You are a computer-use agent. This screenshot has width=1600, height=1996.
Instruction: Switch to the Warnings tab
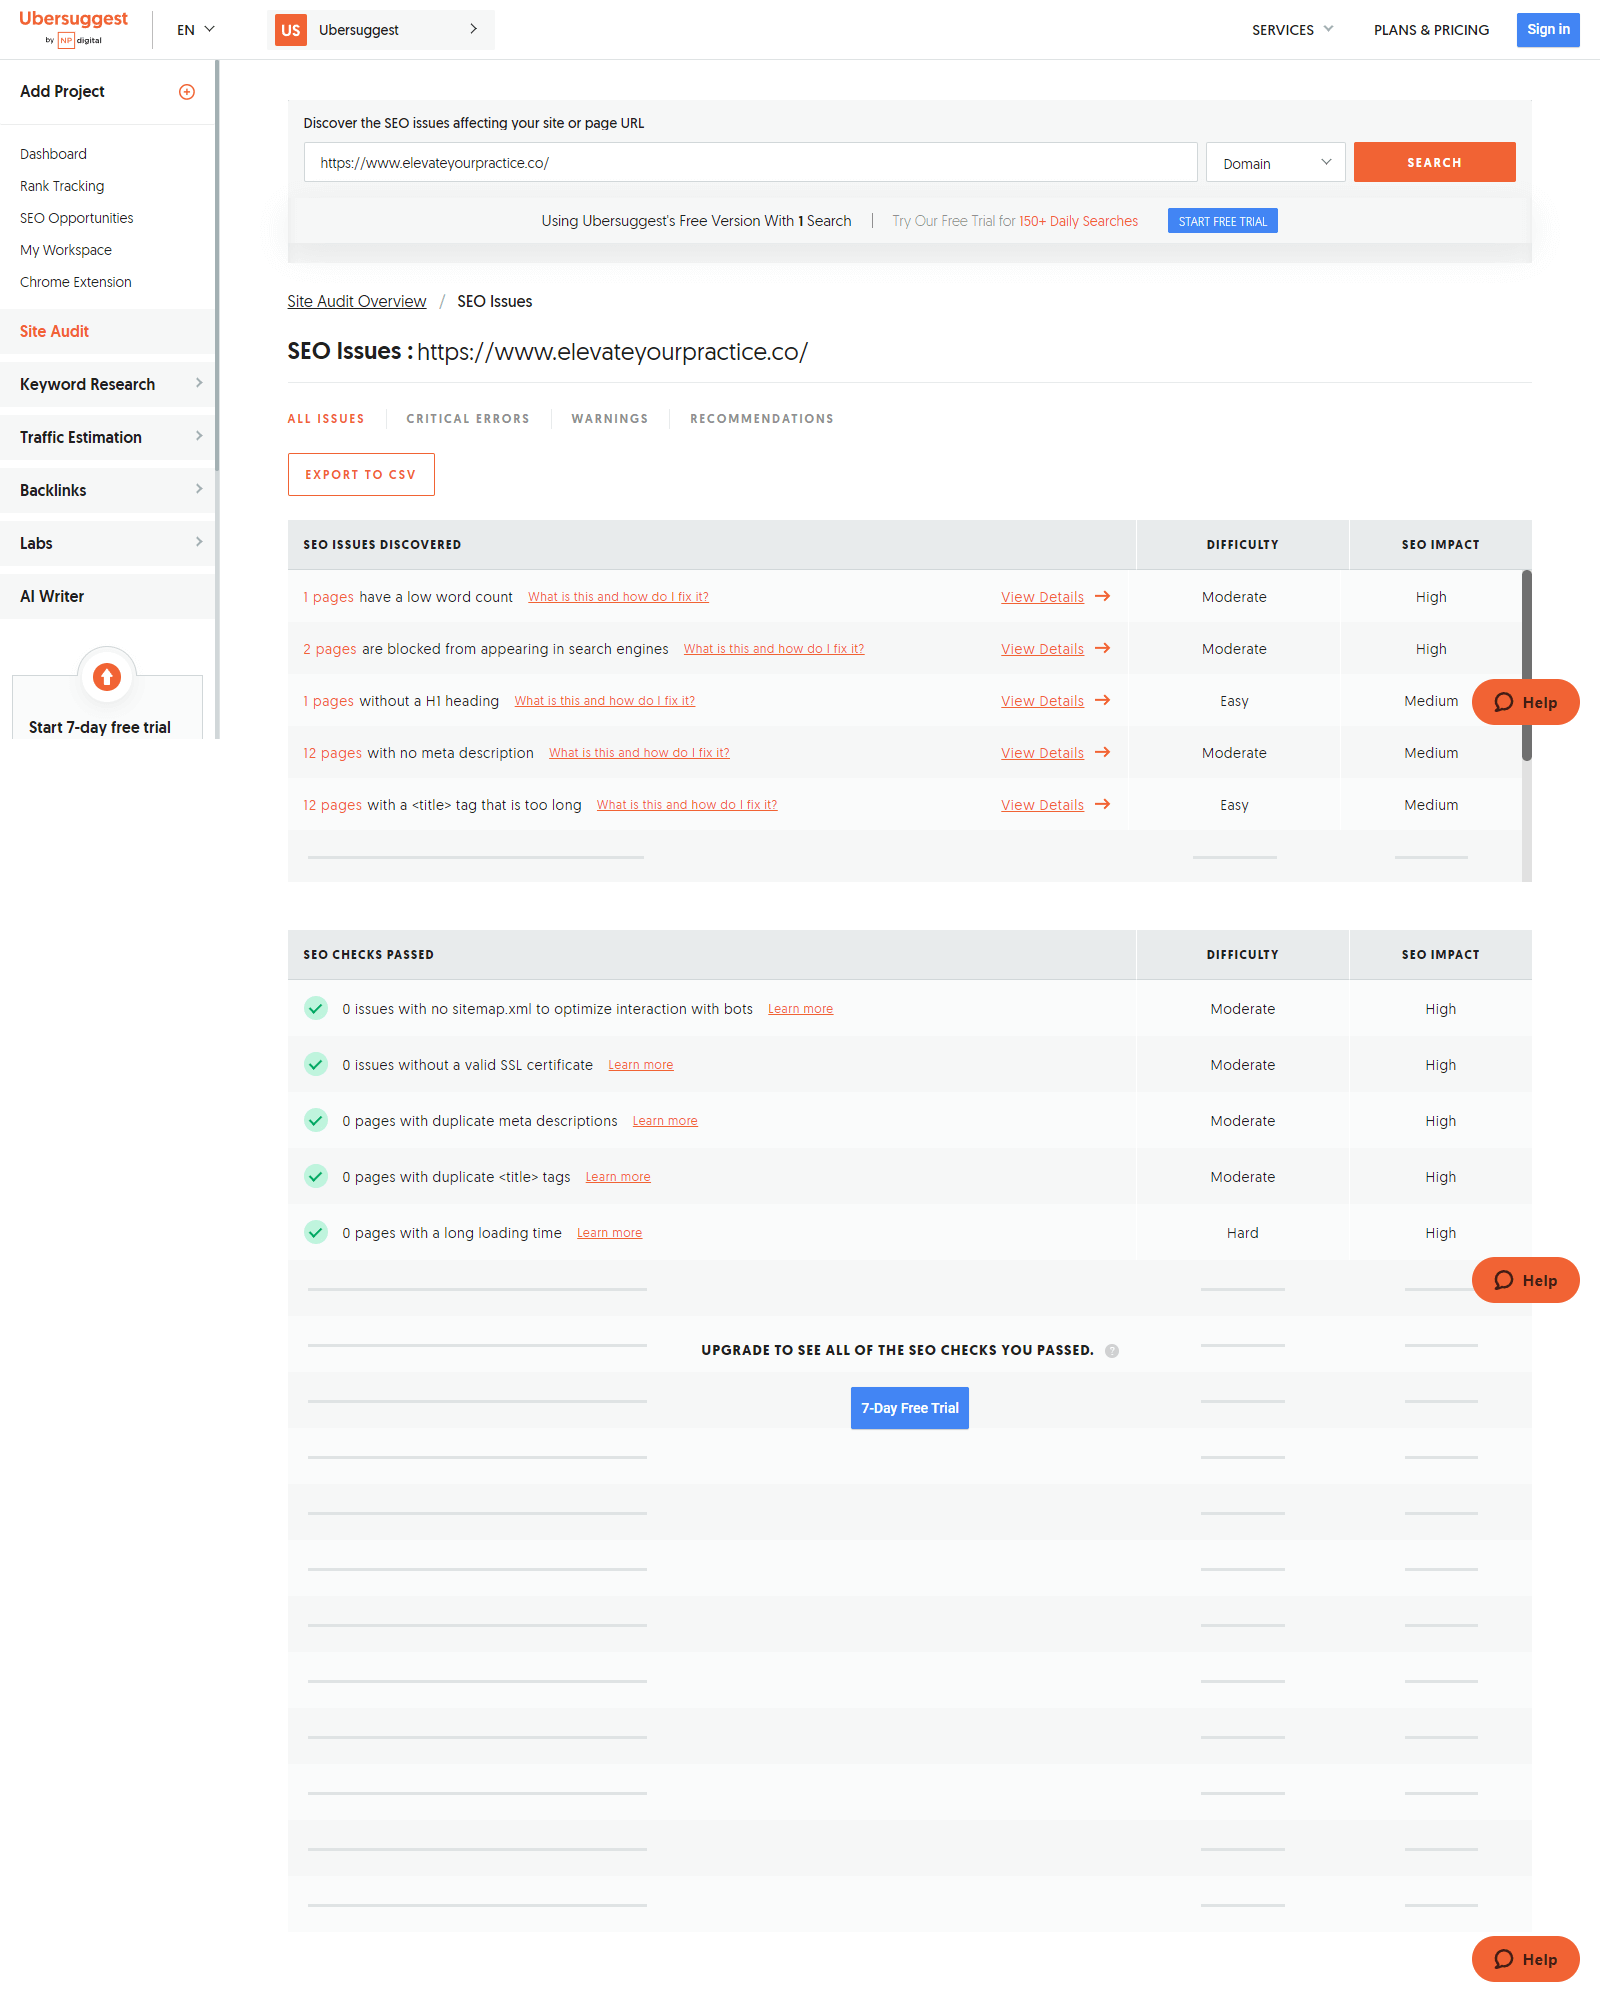(x=610, y=419)
